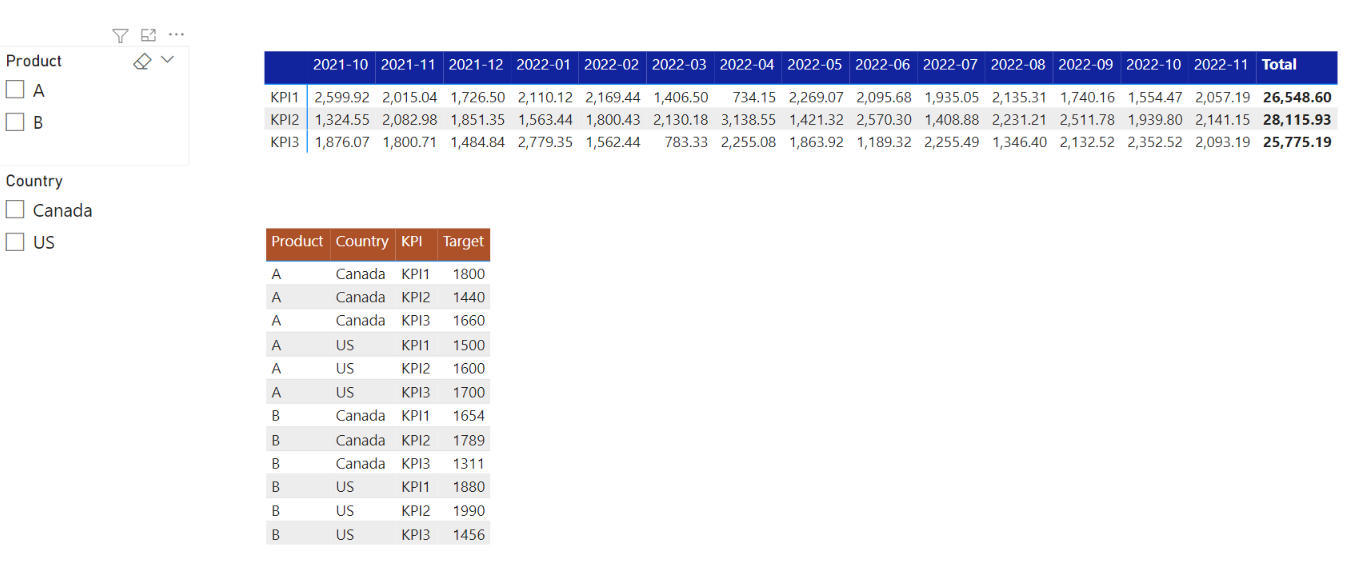This screenshot has height=583, width=1347.
Task: Sort by the 2022-10 column header
Action: pos(1154,65)
